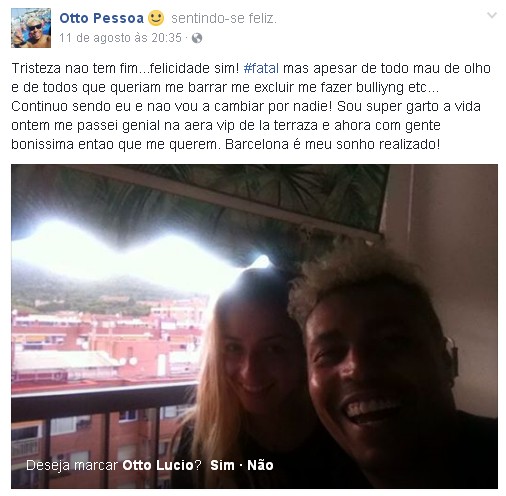506x496 pixels.
Task: Click the opening words "Tristeza nao tem fim"
Action: coord(75,68)
